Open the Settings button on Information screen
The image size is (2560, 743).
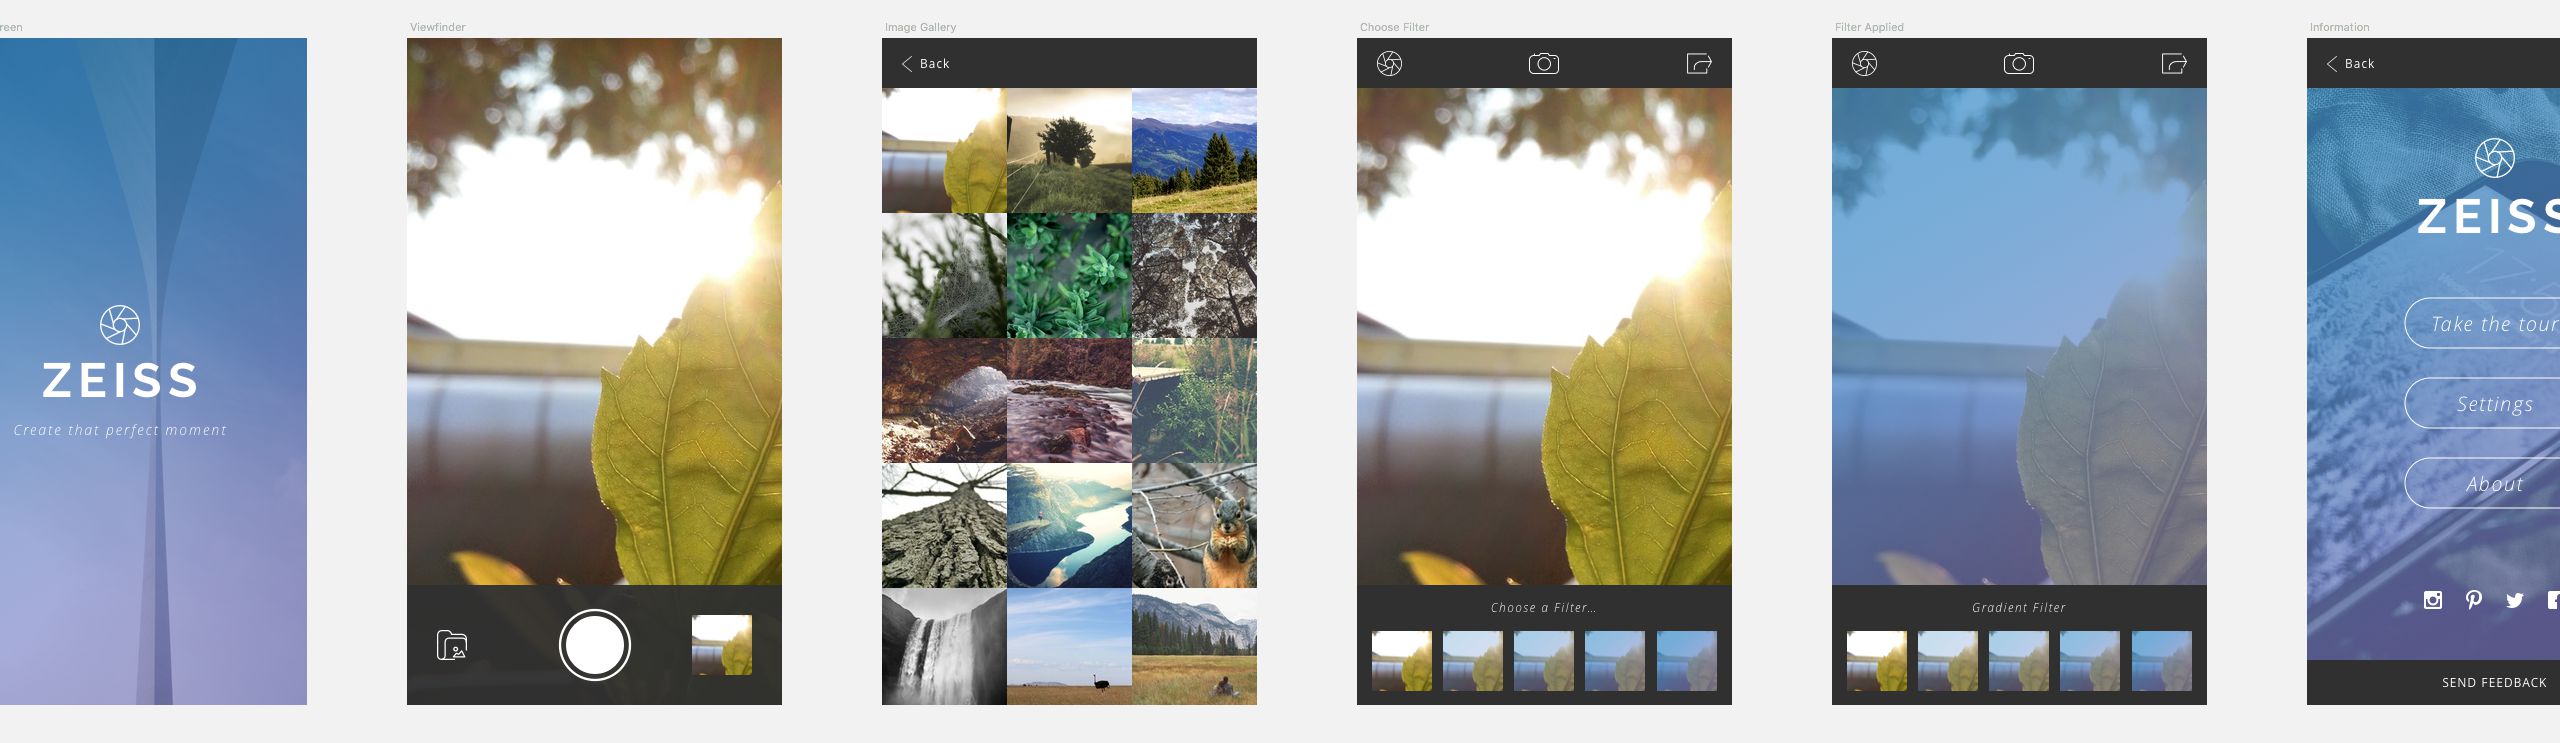(2494, 404)
